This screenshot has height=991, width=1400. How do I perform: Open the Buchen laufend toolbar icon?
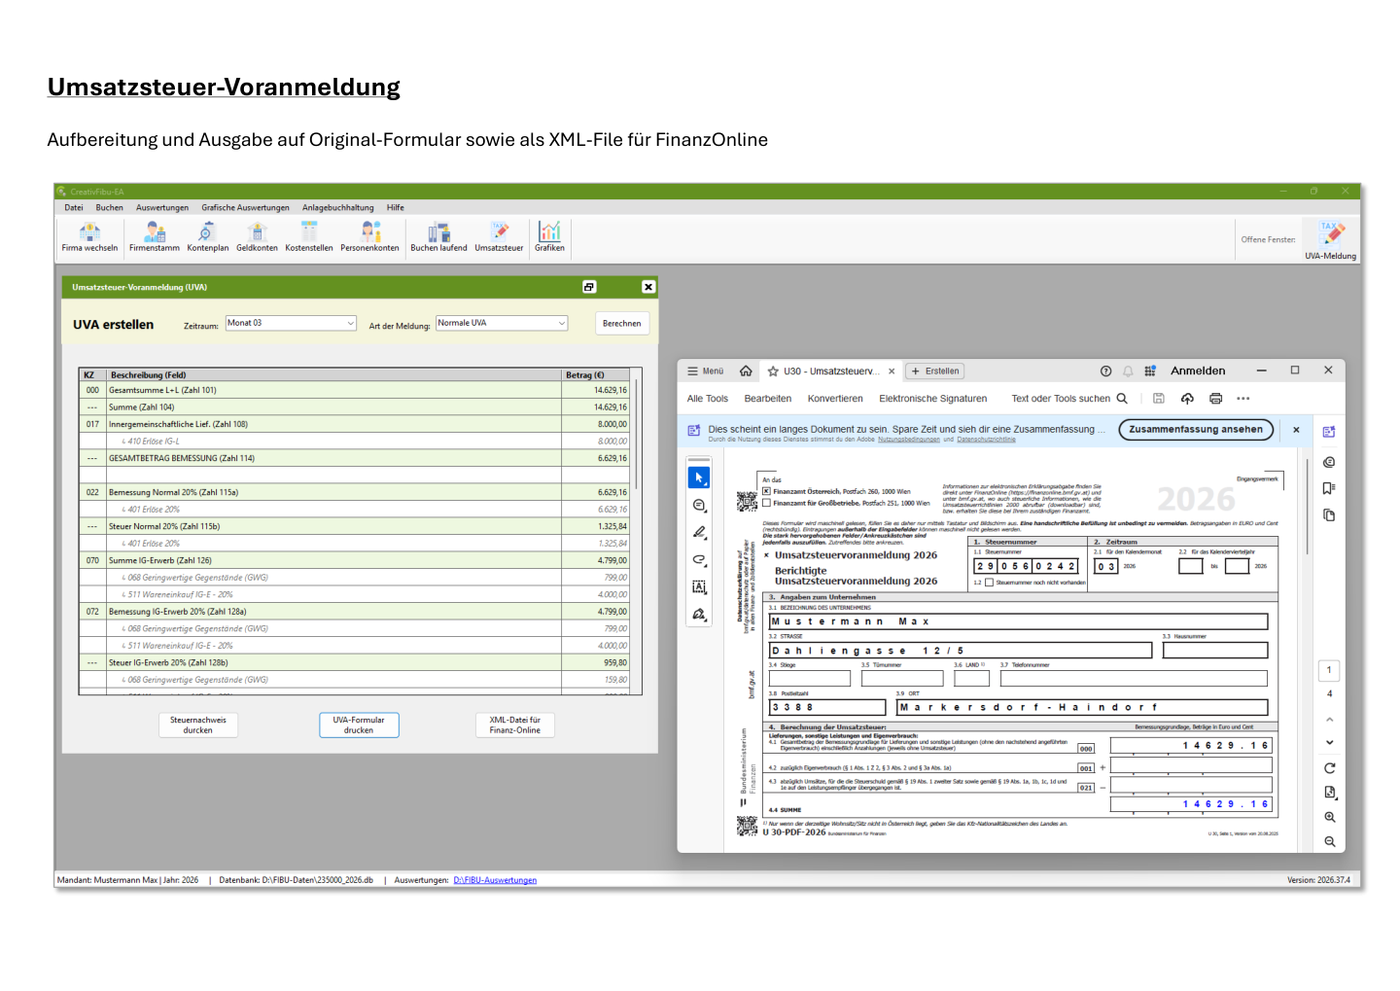coord(439,237)
